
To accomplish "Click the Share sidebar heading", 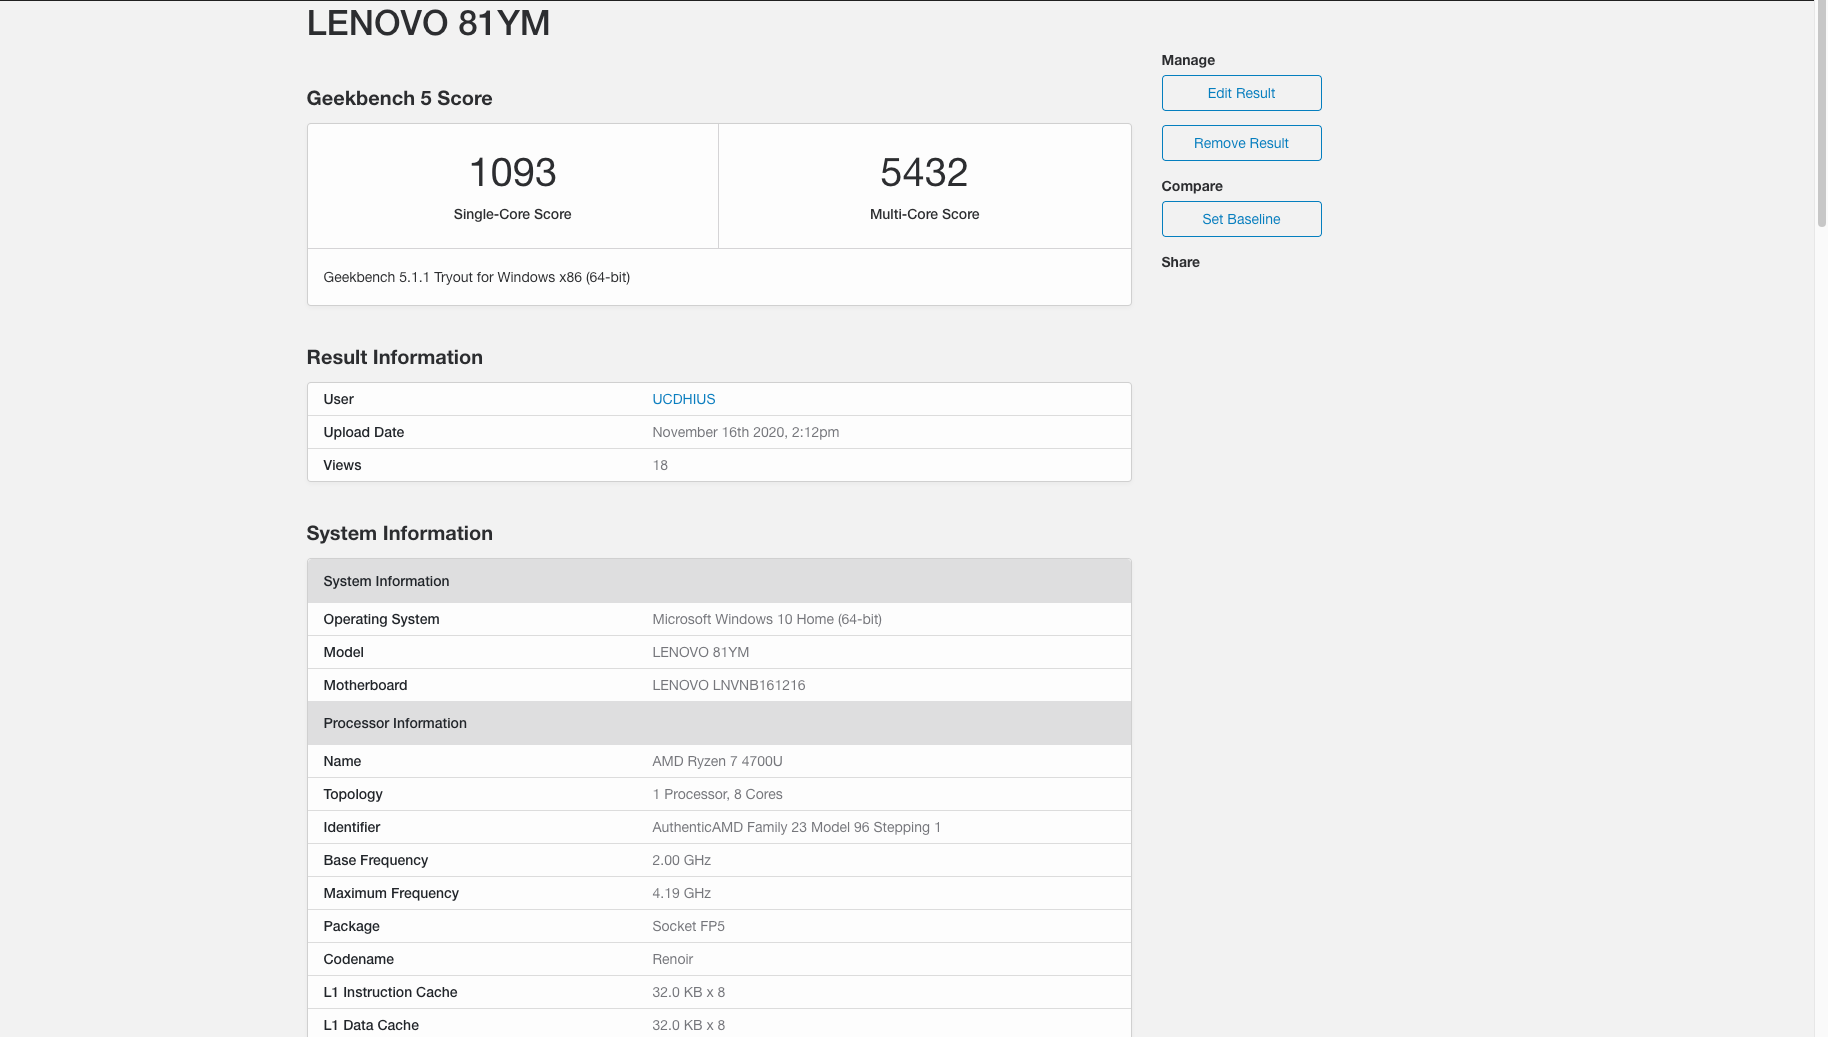I will click(x=1180, y=262).
